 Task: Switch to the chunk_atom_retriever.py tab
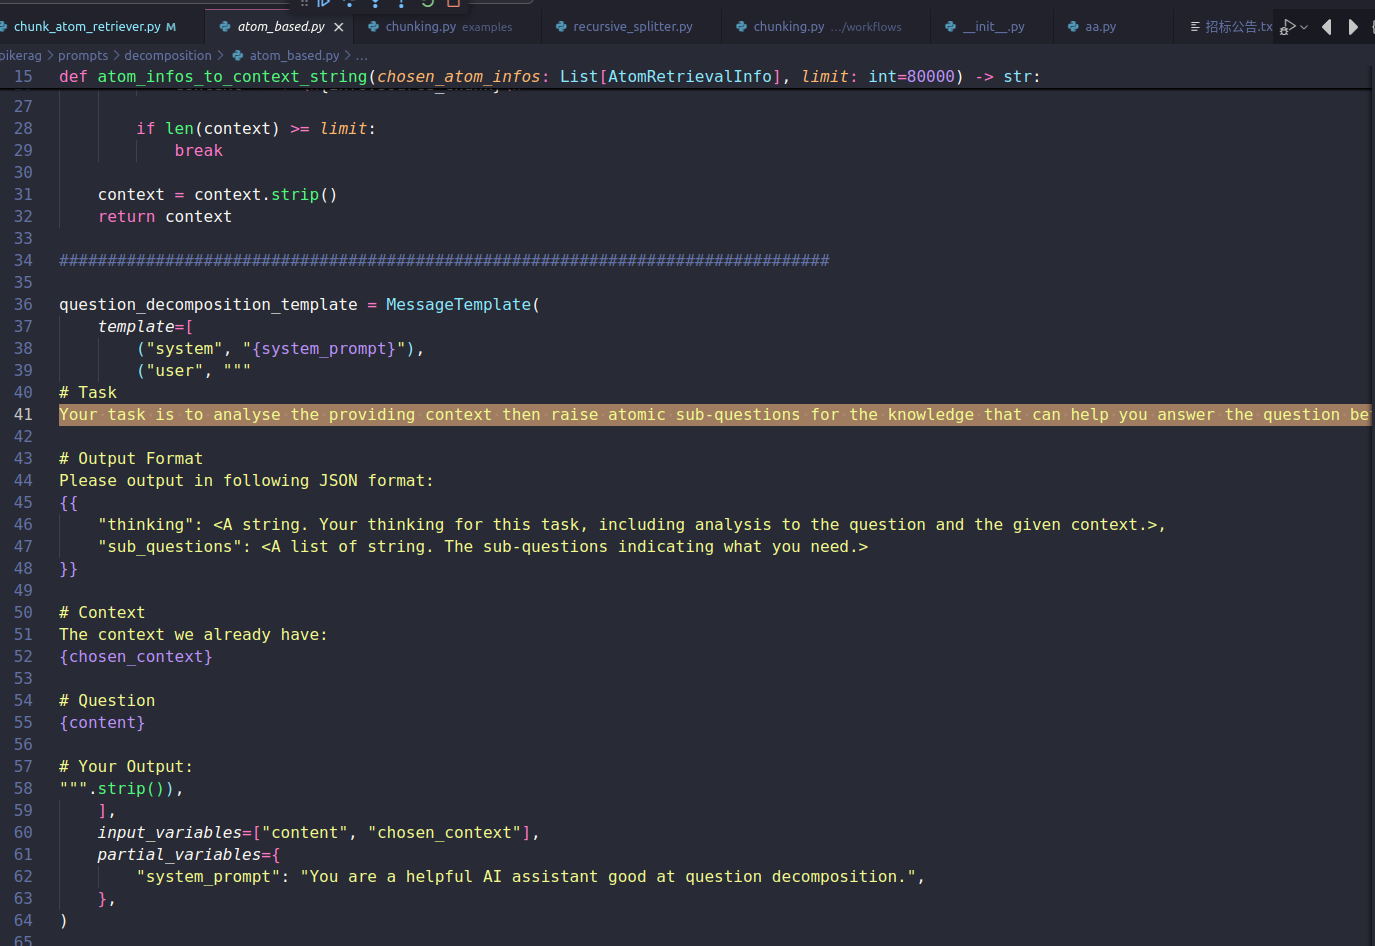pos(87,27)
